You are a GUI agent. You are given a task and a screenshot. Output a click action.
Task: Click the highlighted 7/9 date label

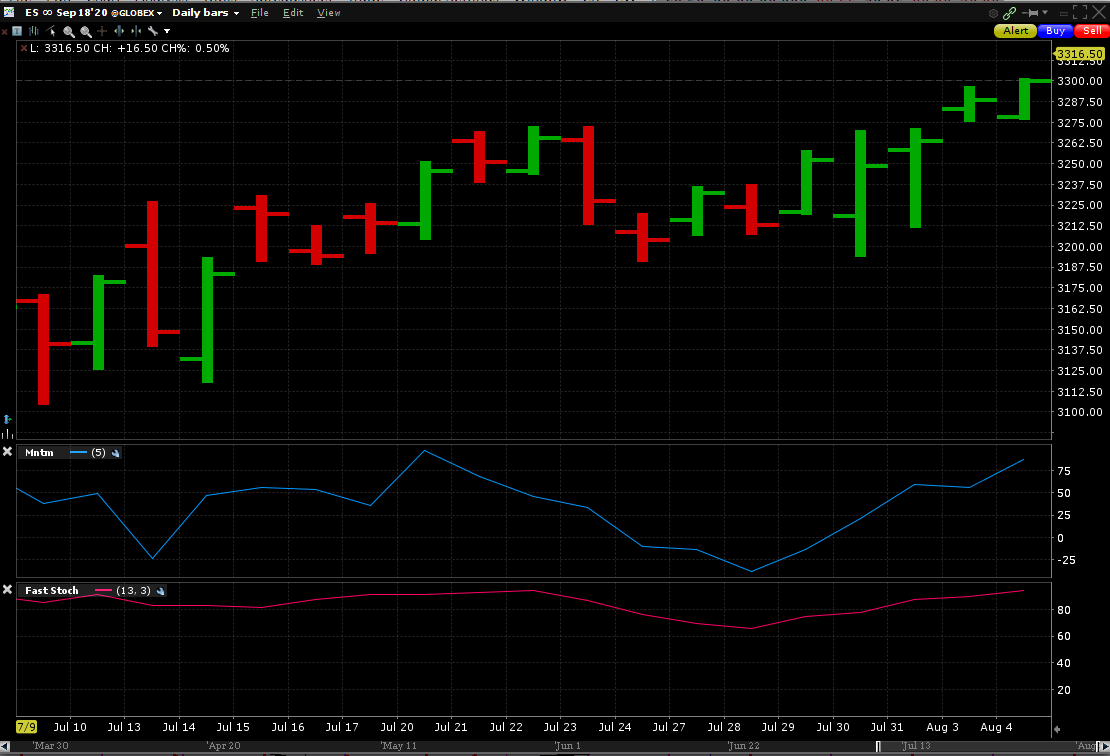coord(26,727)
